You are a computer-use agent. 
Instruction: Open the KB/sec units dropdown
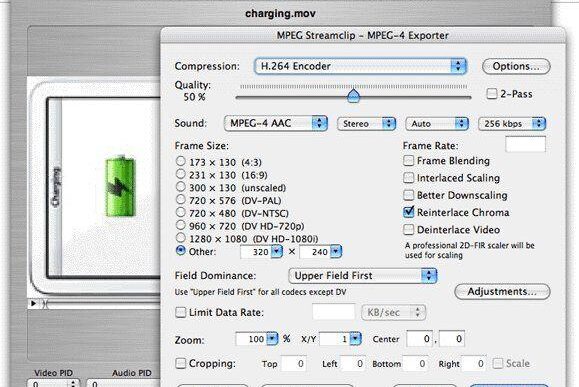(393, 312)
